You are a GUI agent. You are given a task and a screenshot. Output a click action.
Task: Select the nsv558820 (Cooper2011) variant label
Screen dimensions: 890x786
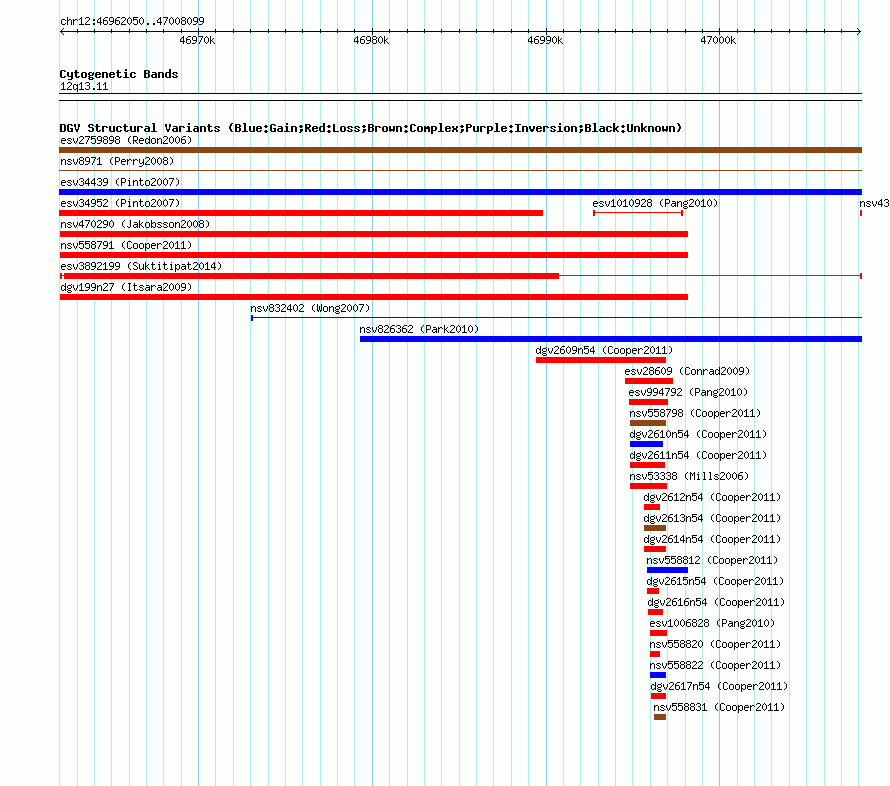pyautogui.click(x=715, y=644)
